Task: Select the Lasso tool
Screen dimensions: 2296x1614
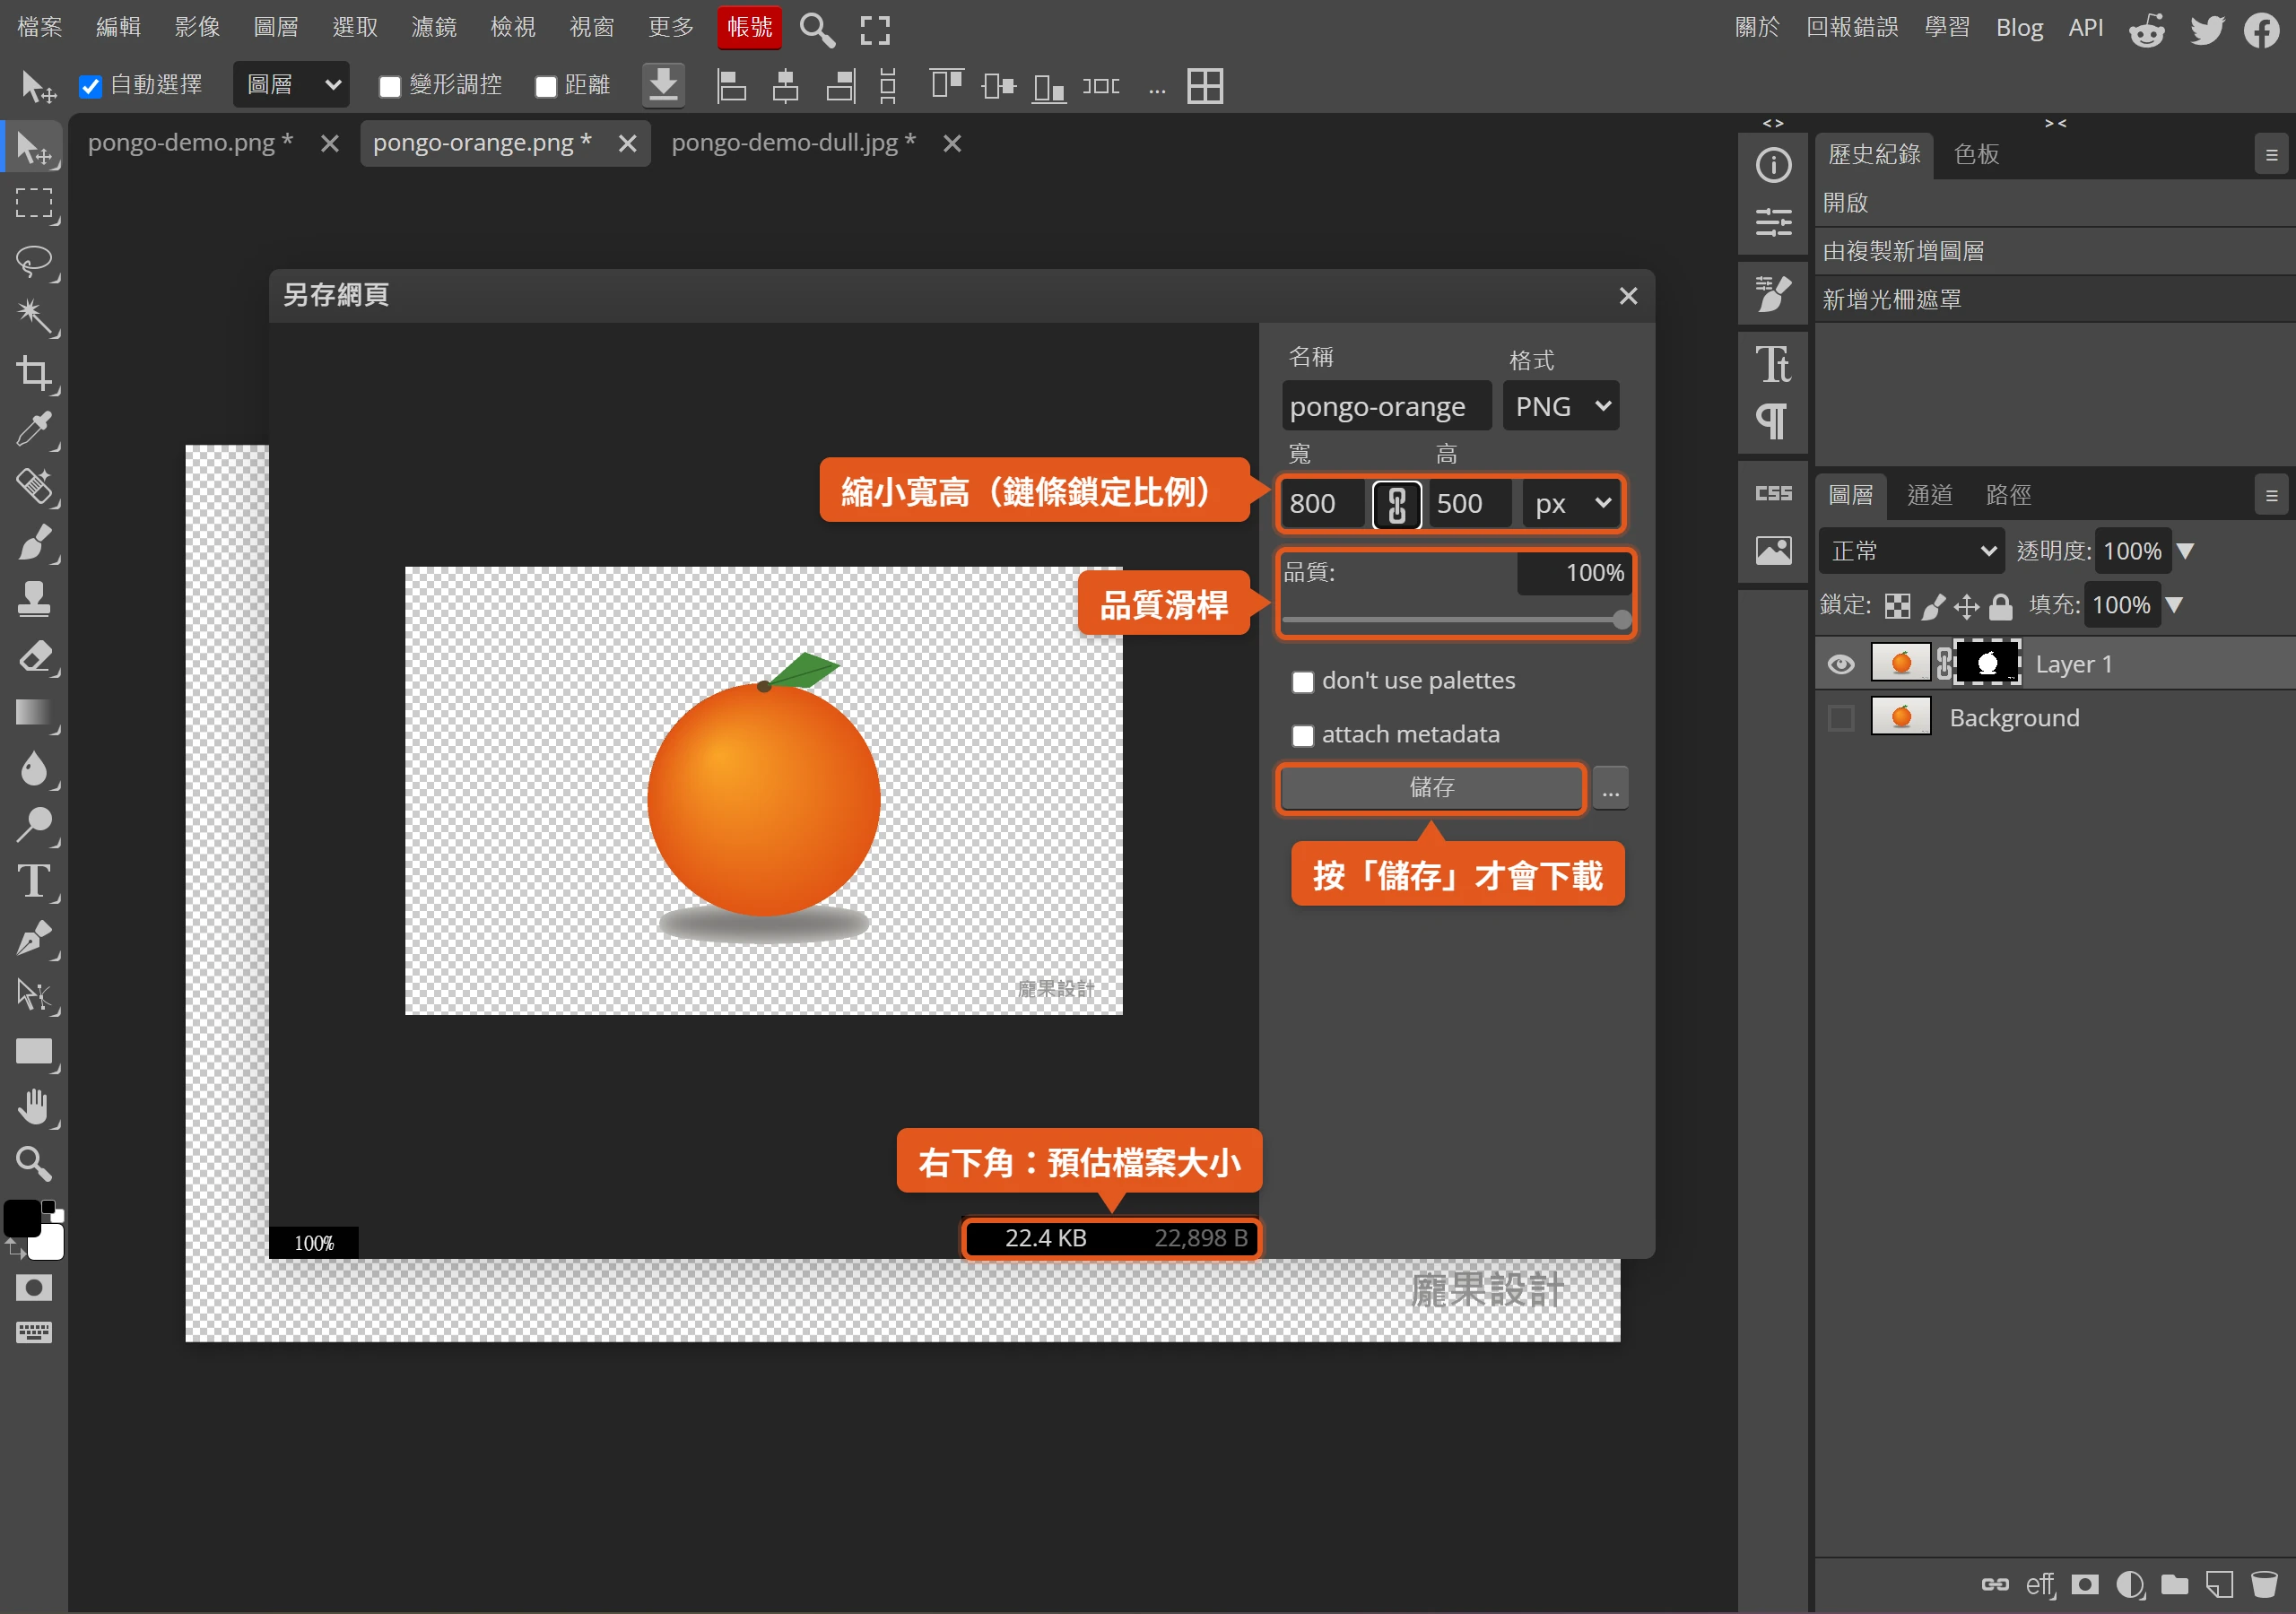Action: point(35,261)
